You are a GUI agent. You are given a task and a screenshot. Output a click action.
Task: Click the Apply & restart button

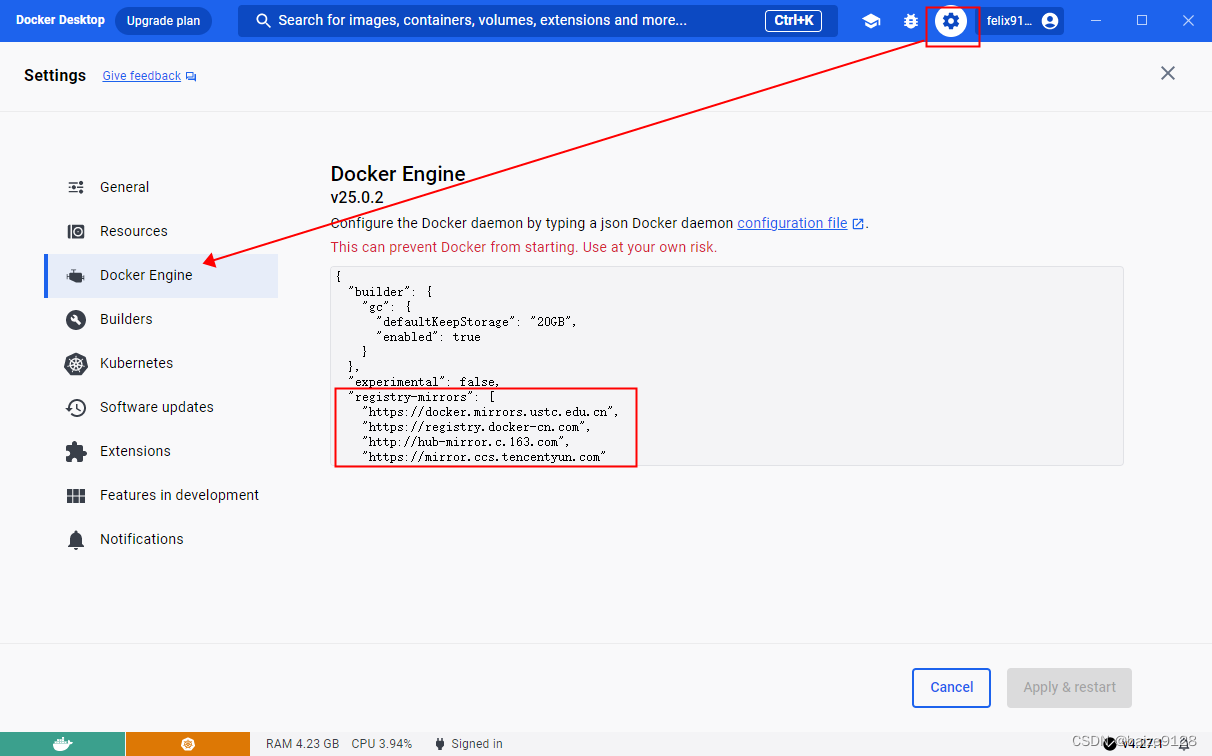pyautogui.click(x=1069, y=688)
